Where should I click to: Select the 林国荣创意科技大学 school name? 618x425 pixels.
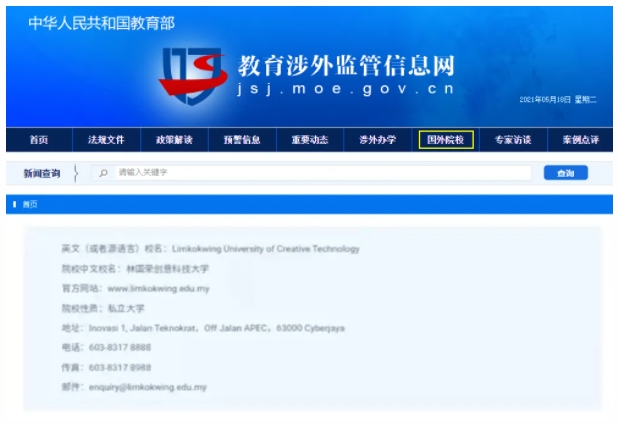(x=168, y=269)
